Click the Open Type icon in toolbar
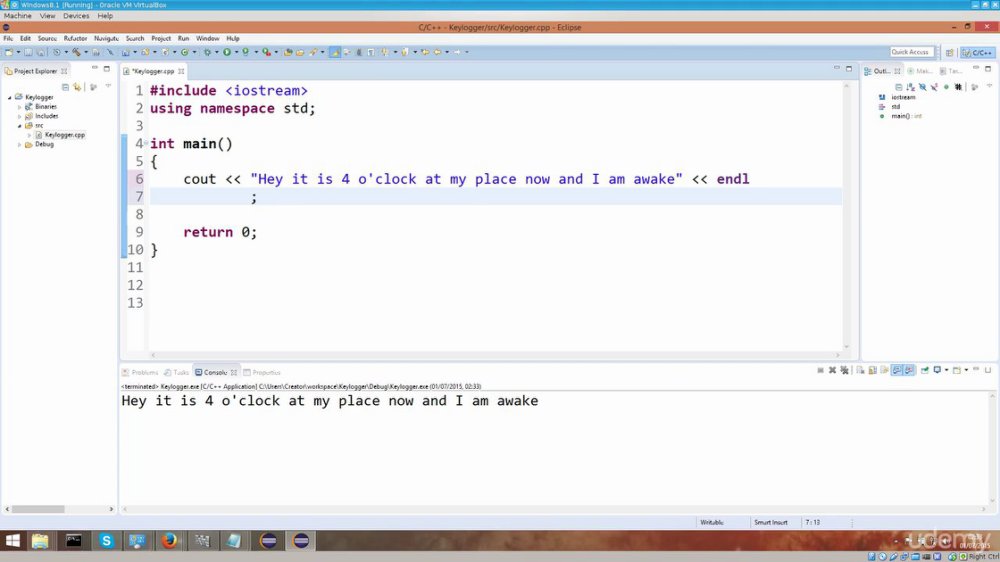Image resolution: width=1000 pixels, height=562 pixels. pyautogui.click(x=288, y=52)
